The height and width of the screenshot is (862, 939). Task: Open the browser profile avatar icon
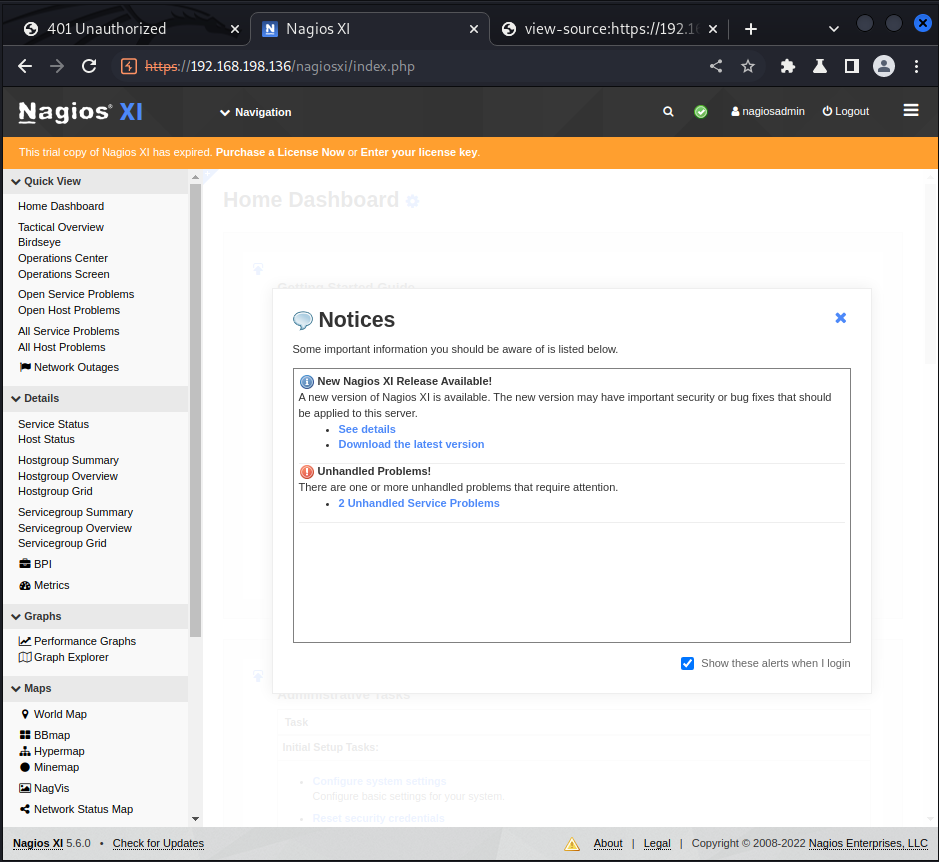point(883,66)
